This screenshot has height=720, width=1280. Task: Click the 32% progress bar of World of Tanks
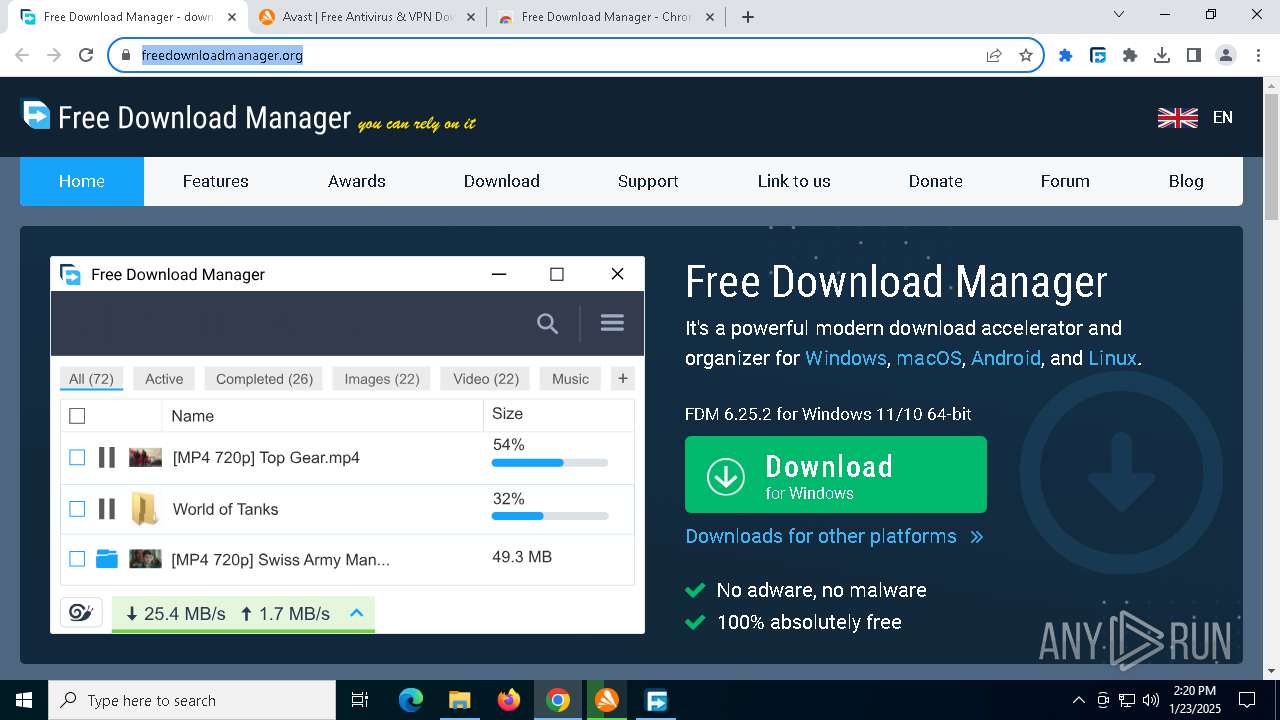[550, 516]
